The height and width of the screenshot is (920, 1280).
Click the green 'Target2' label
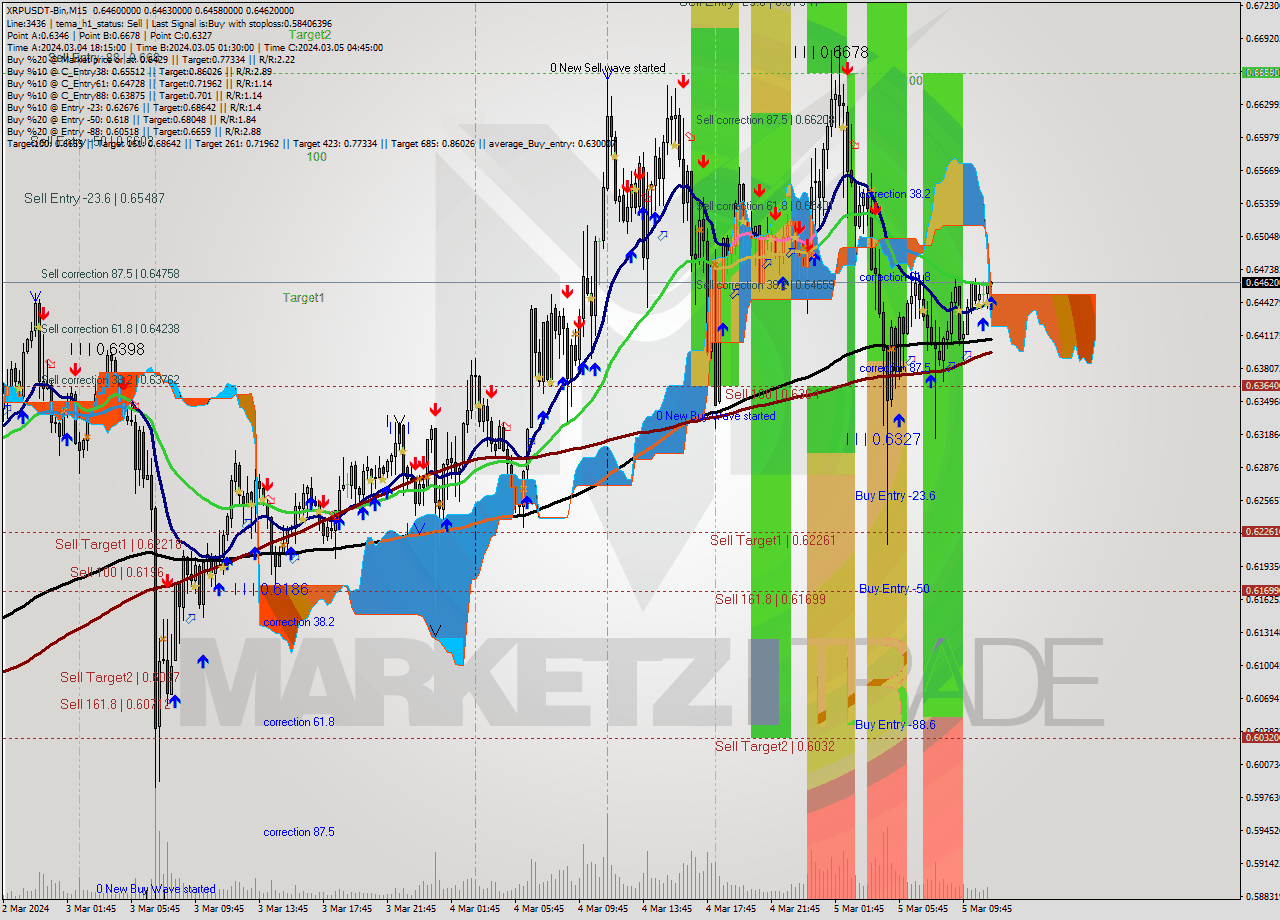310,34
